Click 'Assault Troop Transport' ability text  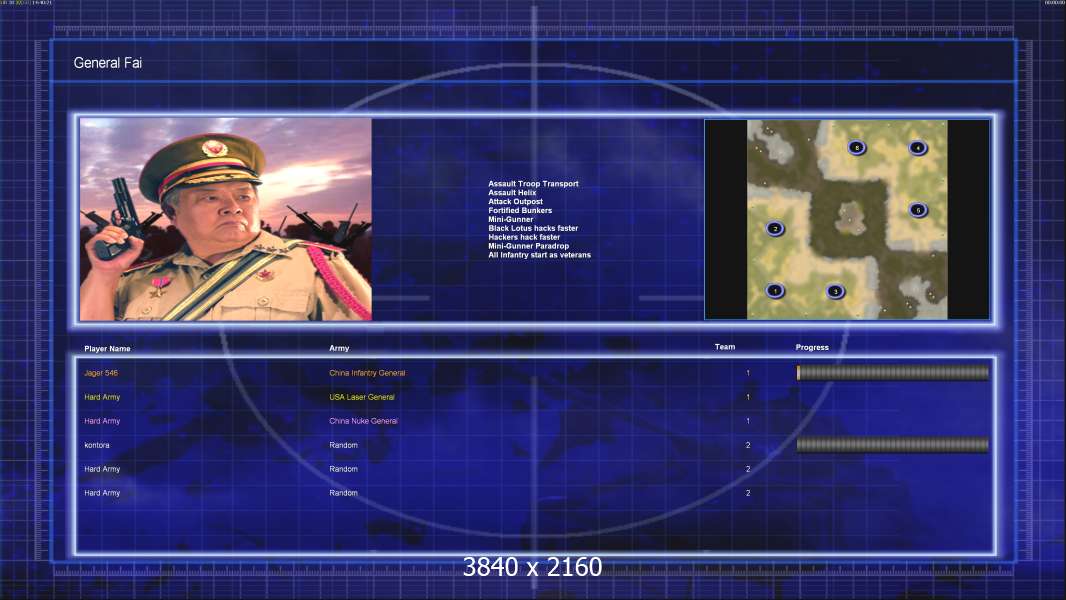(533, 183)
